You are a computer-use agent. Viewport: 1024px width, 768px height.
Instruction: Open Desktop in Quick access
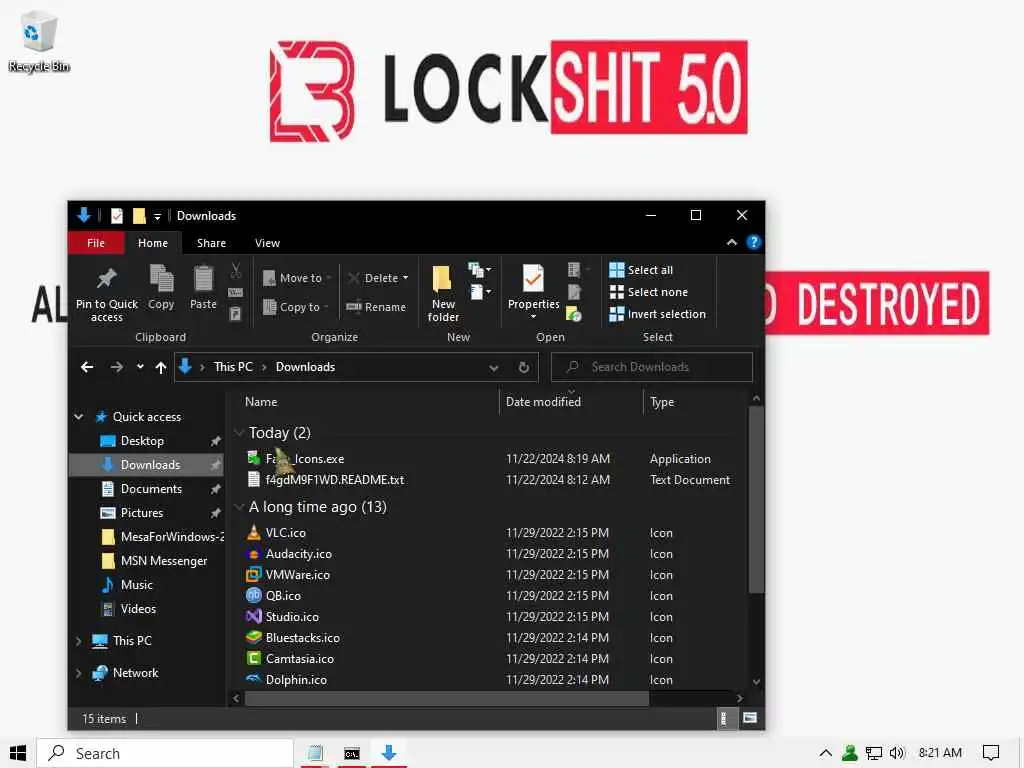pyautogui.click(x=142, y=441)
